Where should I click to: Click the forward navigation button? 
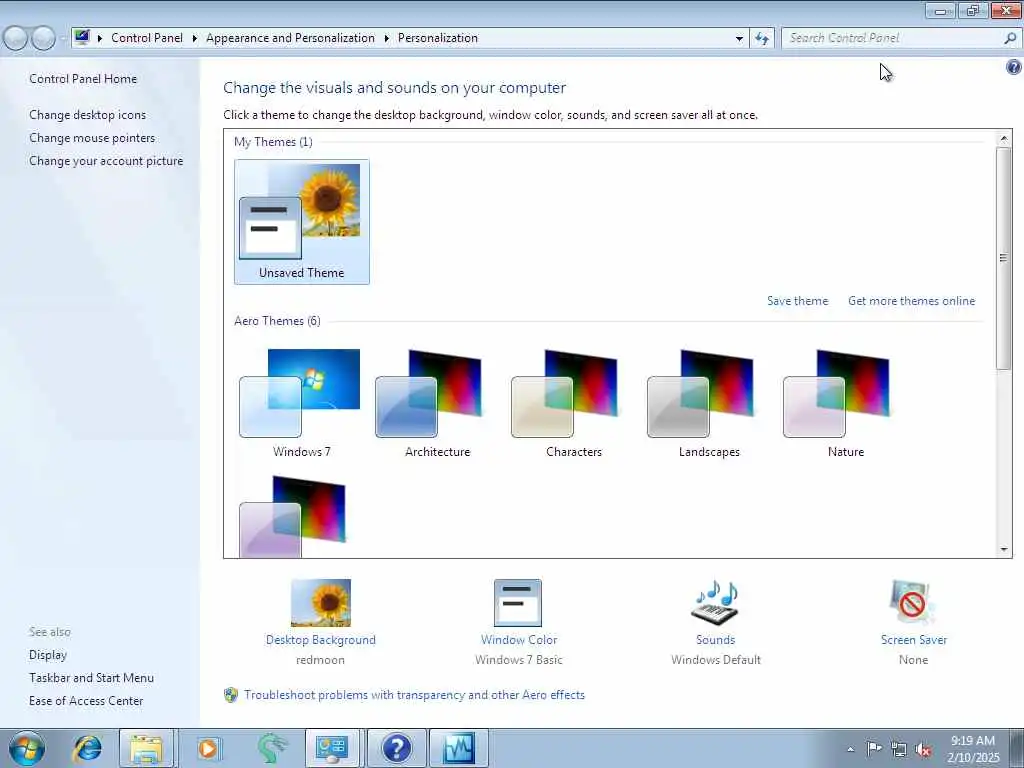[x=44, y=38]
